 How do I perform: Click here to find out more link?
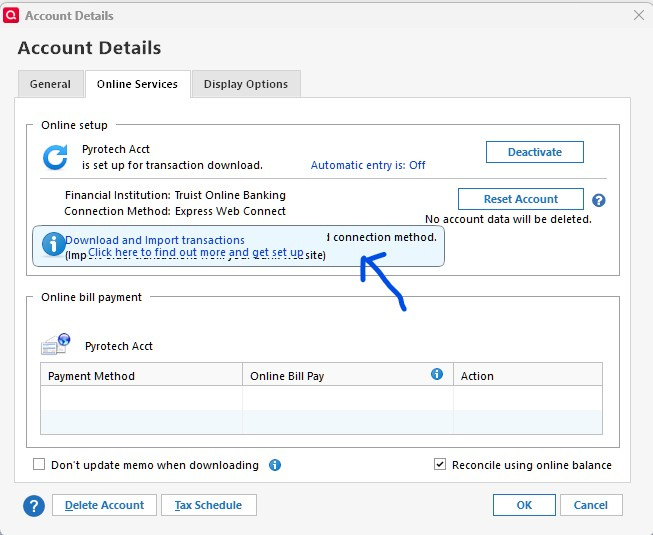[x=196, y=252]
